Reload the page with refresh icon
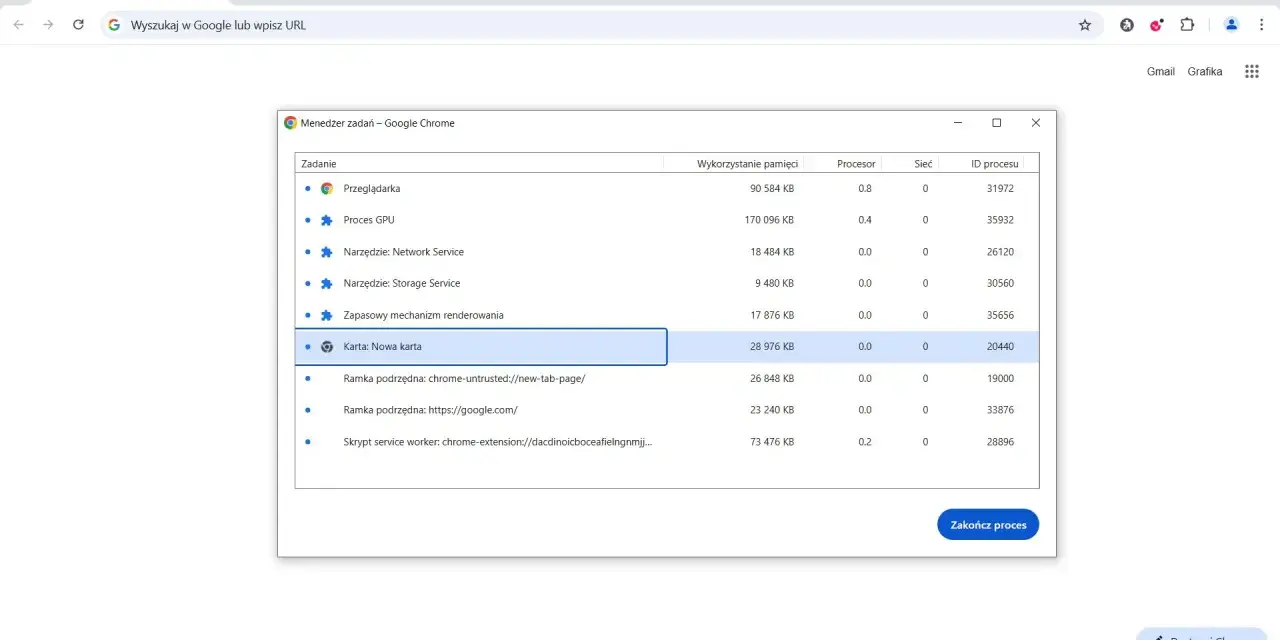The height and width of the screenshot is (640, 1280). [x=78, y=25]
